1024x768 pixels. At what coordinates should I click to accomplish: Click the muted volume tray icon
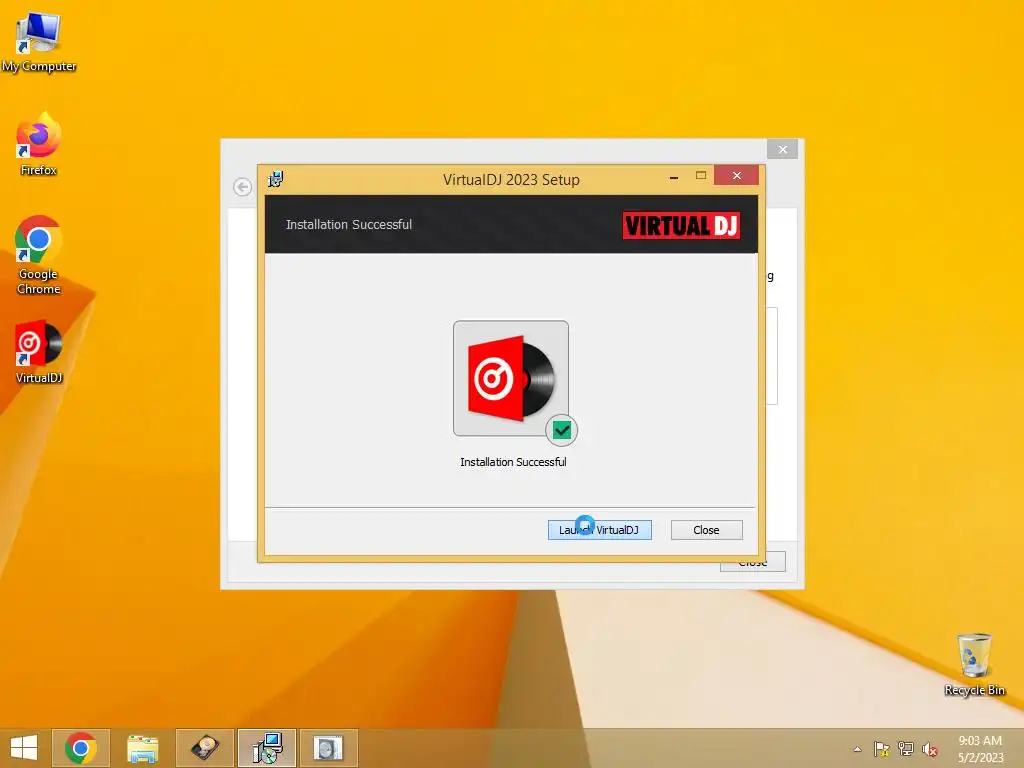tap(929, 748)
